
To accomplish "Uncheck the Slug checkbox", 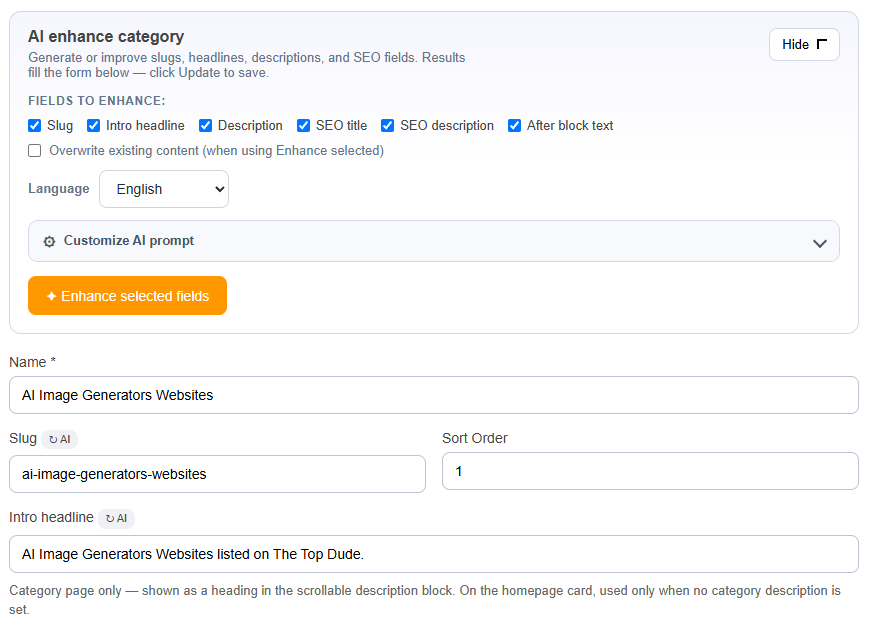I will (34, 126).
